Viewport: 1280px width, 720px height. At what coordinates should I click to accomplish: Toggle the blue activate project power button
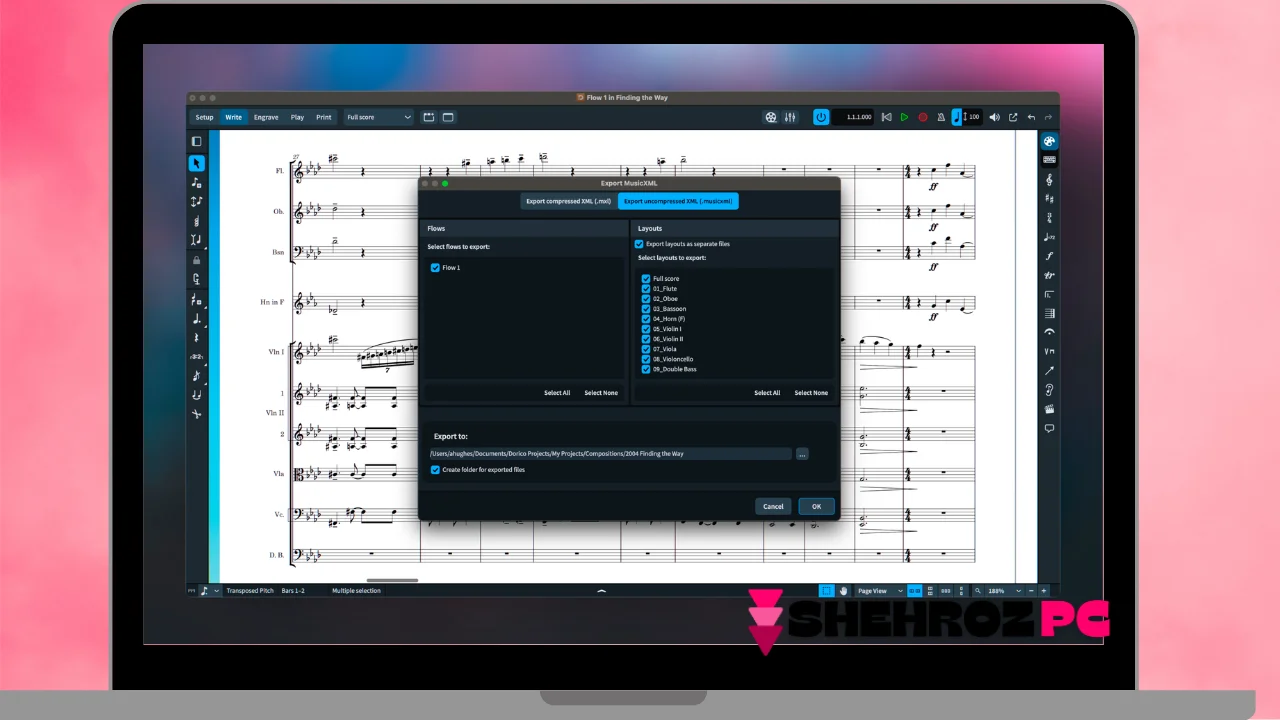[821, 117]
